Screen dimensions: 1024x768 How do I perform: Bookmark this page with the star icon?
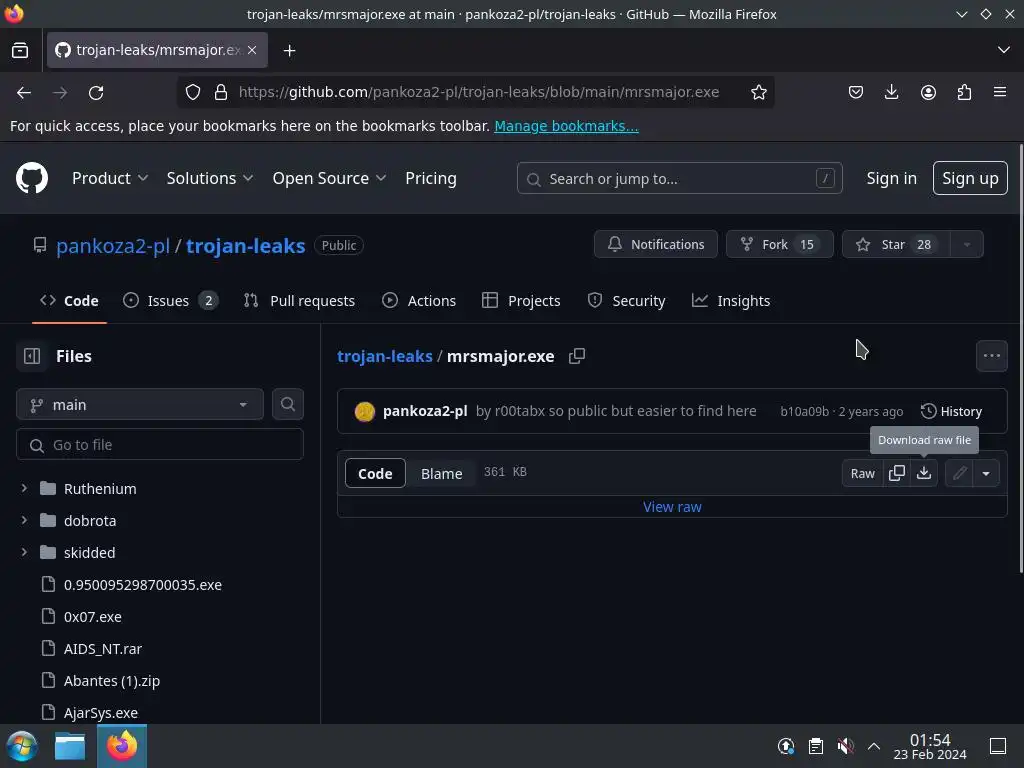(x=758, y=92)
